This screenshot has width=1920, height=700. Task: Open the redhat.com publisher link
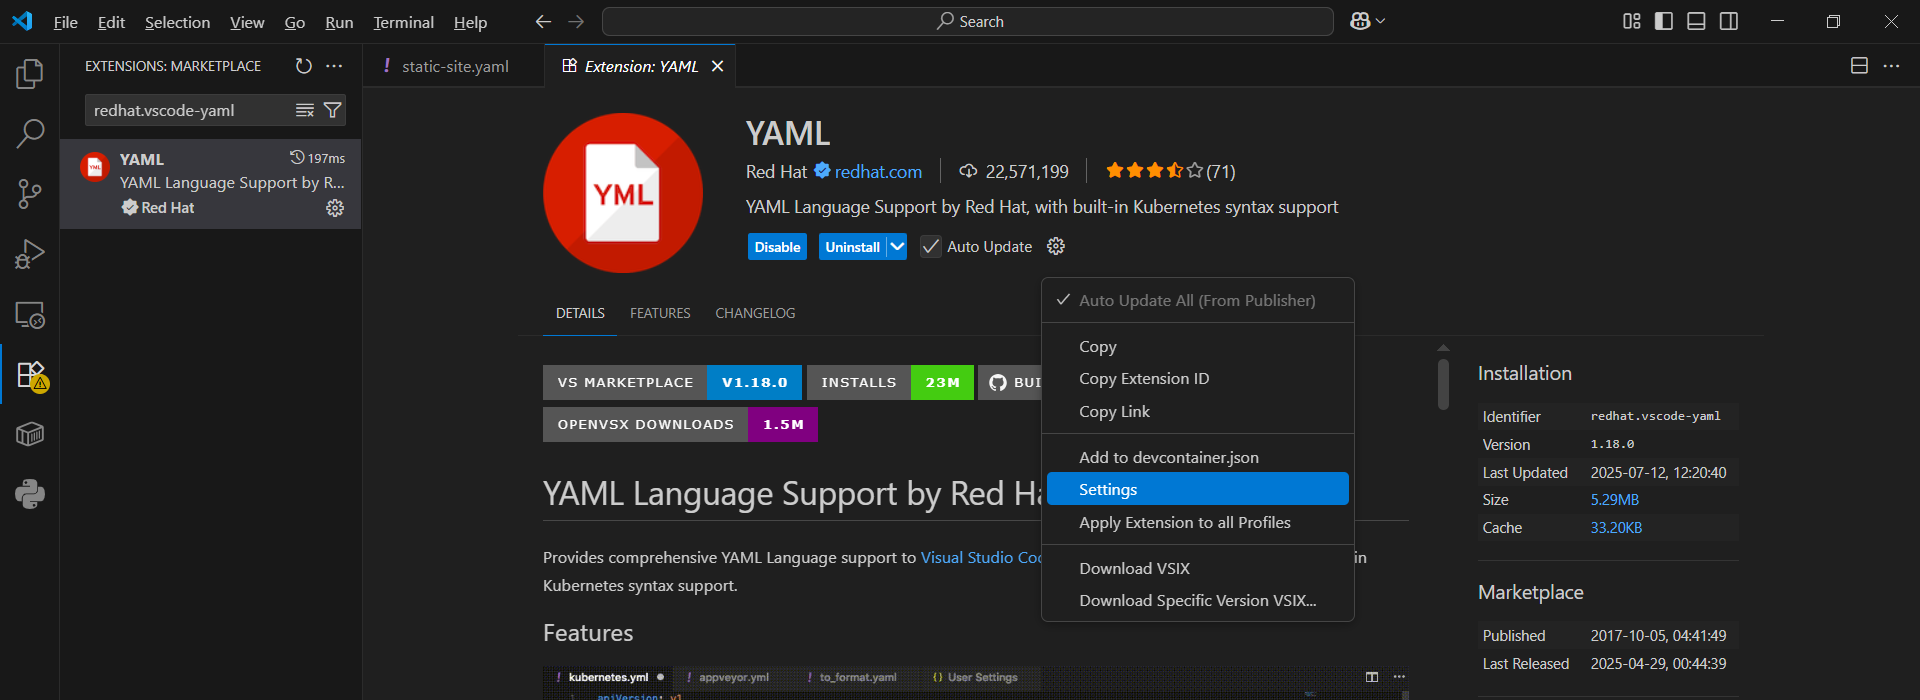point(878,172)
